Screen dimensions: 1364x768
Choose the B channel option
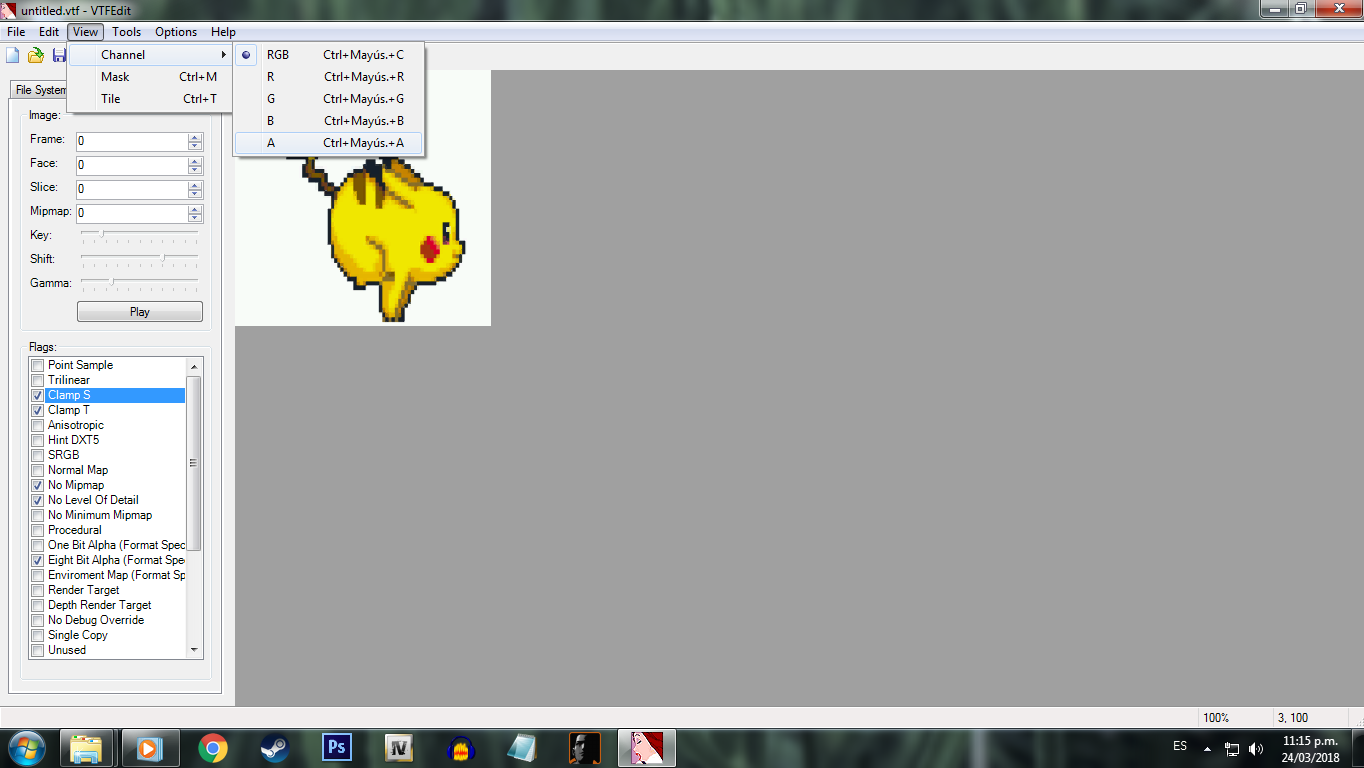pyautogui.click(x=329, y=121)
